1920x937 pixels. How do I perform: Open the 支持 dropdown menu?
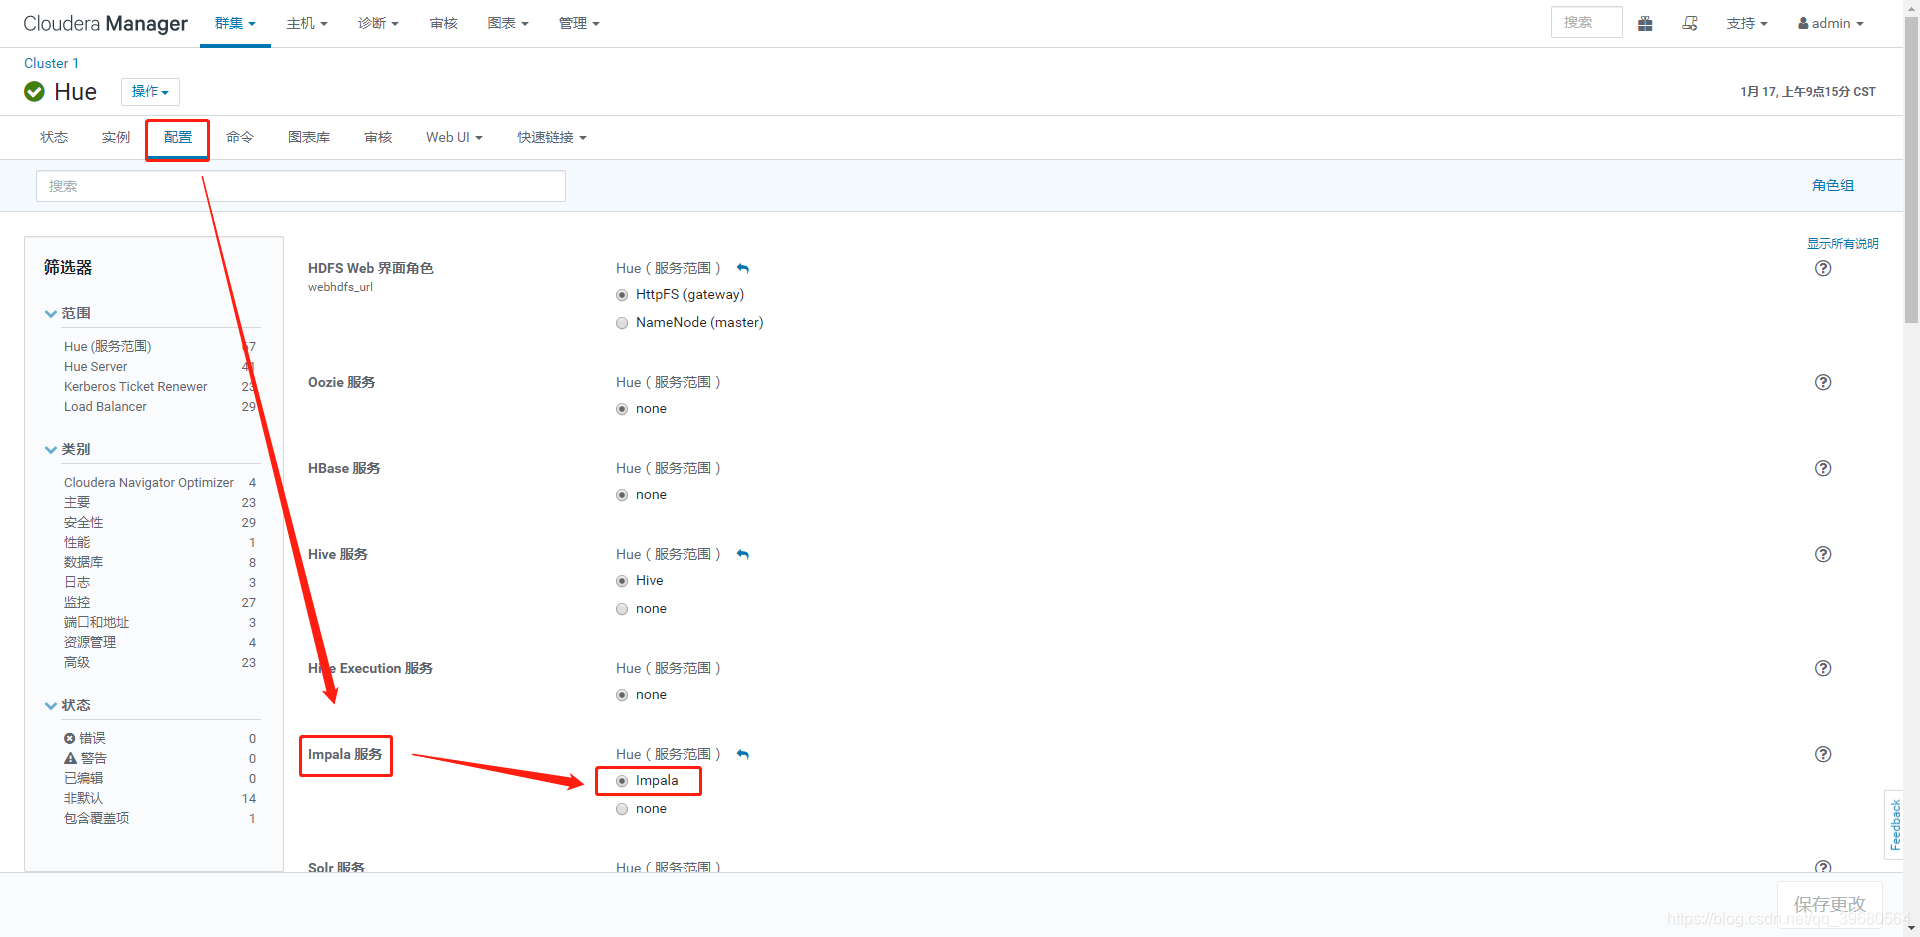coord(1747,23)
